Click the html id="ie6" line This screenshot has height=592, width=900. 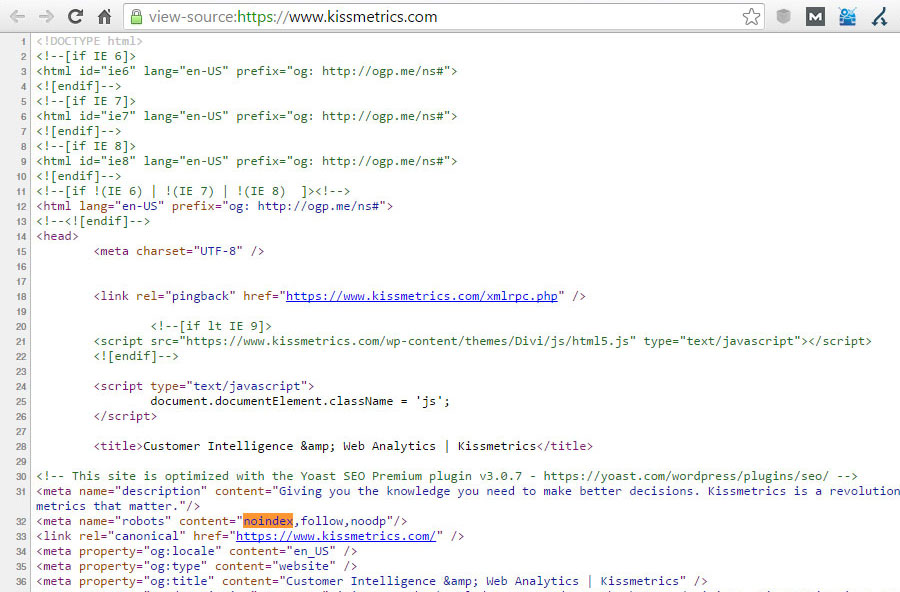point(247,71)
